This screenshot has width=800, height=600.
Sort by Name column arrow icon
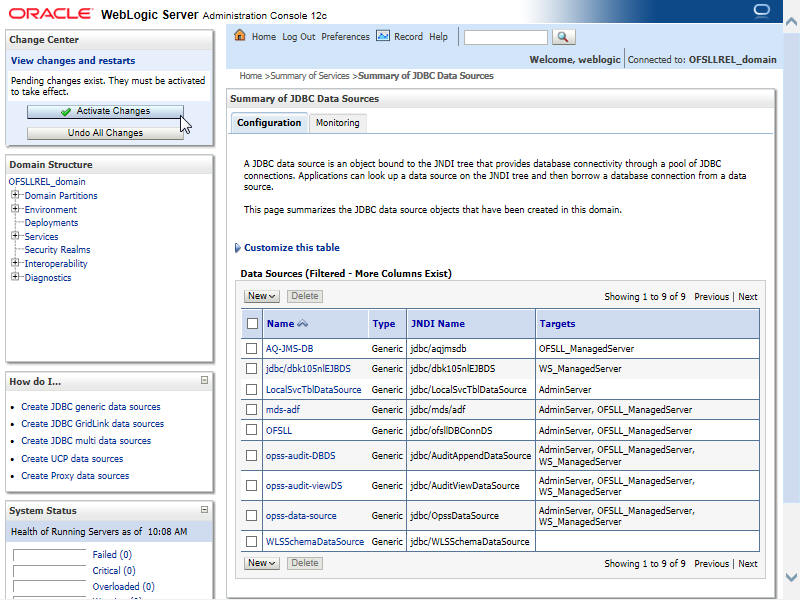[303, 323]
